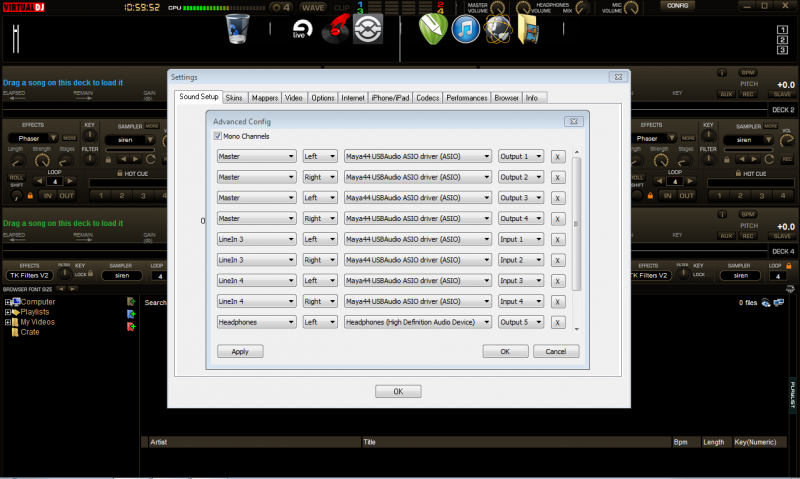Click Cancel in Advanced Config dialog
Image resolution: width=800 pixels, height=479 pixels.
[556, 351]
